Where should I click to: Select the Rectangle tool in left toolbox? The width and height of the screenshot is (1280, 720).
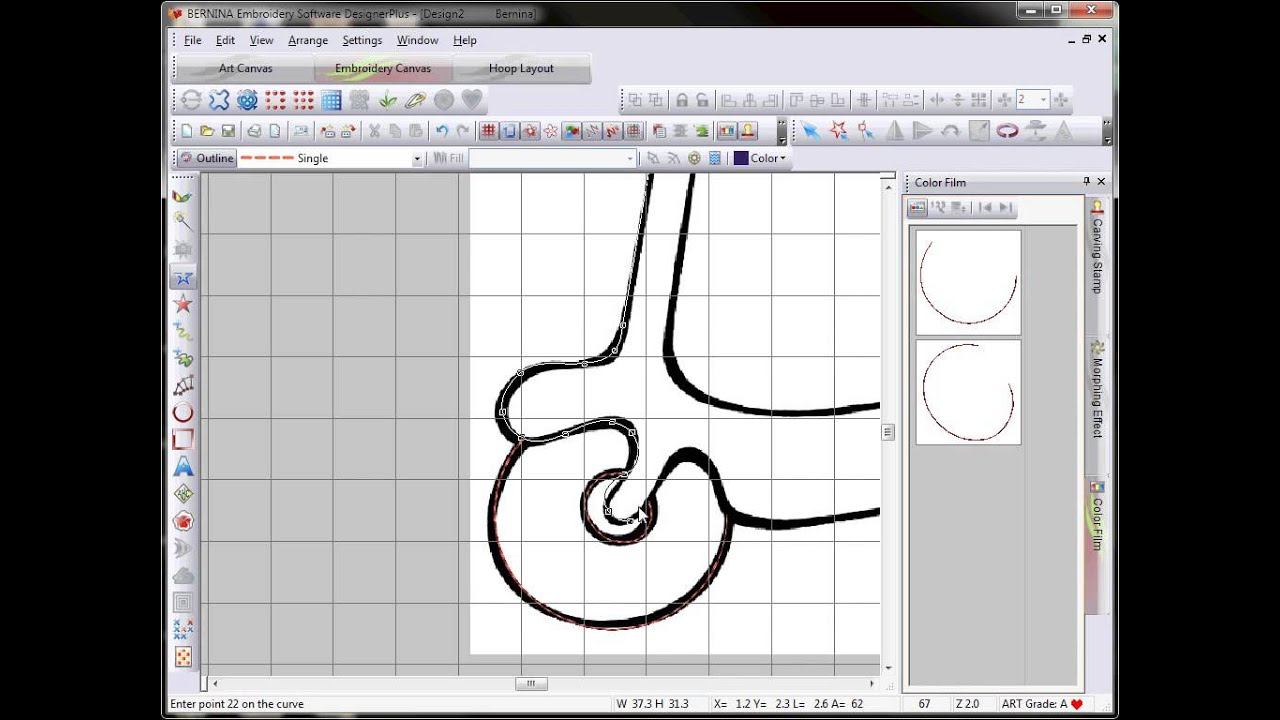point(183,440)
